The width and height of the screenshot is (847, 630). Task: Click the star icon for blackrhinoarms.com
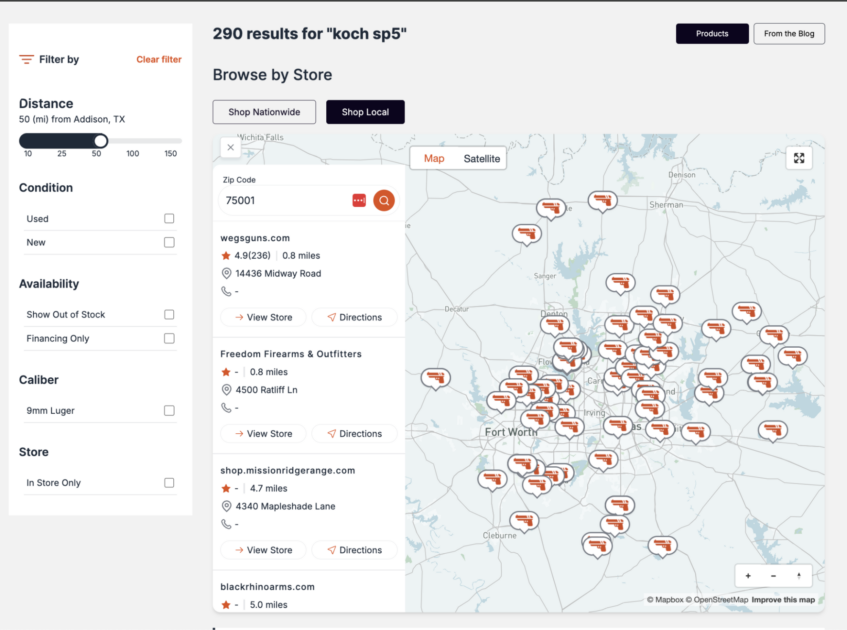coord(226,605)
